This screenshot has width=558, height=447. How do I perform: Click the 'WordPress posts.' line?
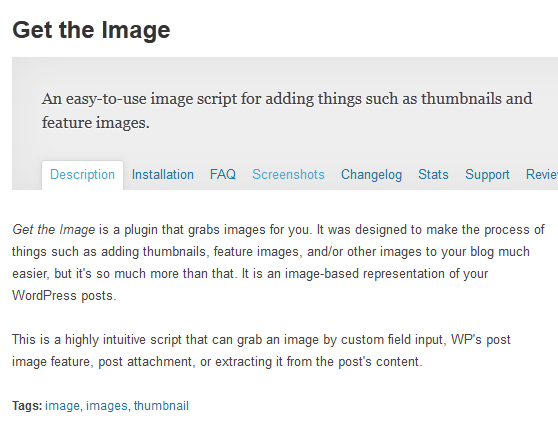(x=64, y=296)
